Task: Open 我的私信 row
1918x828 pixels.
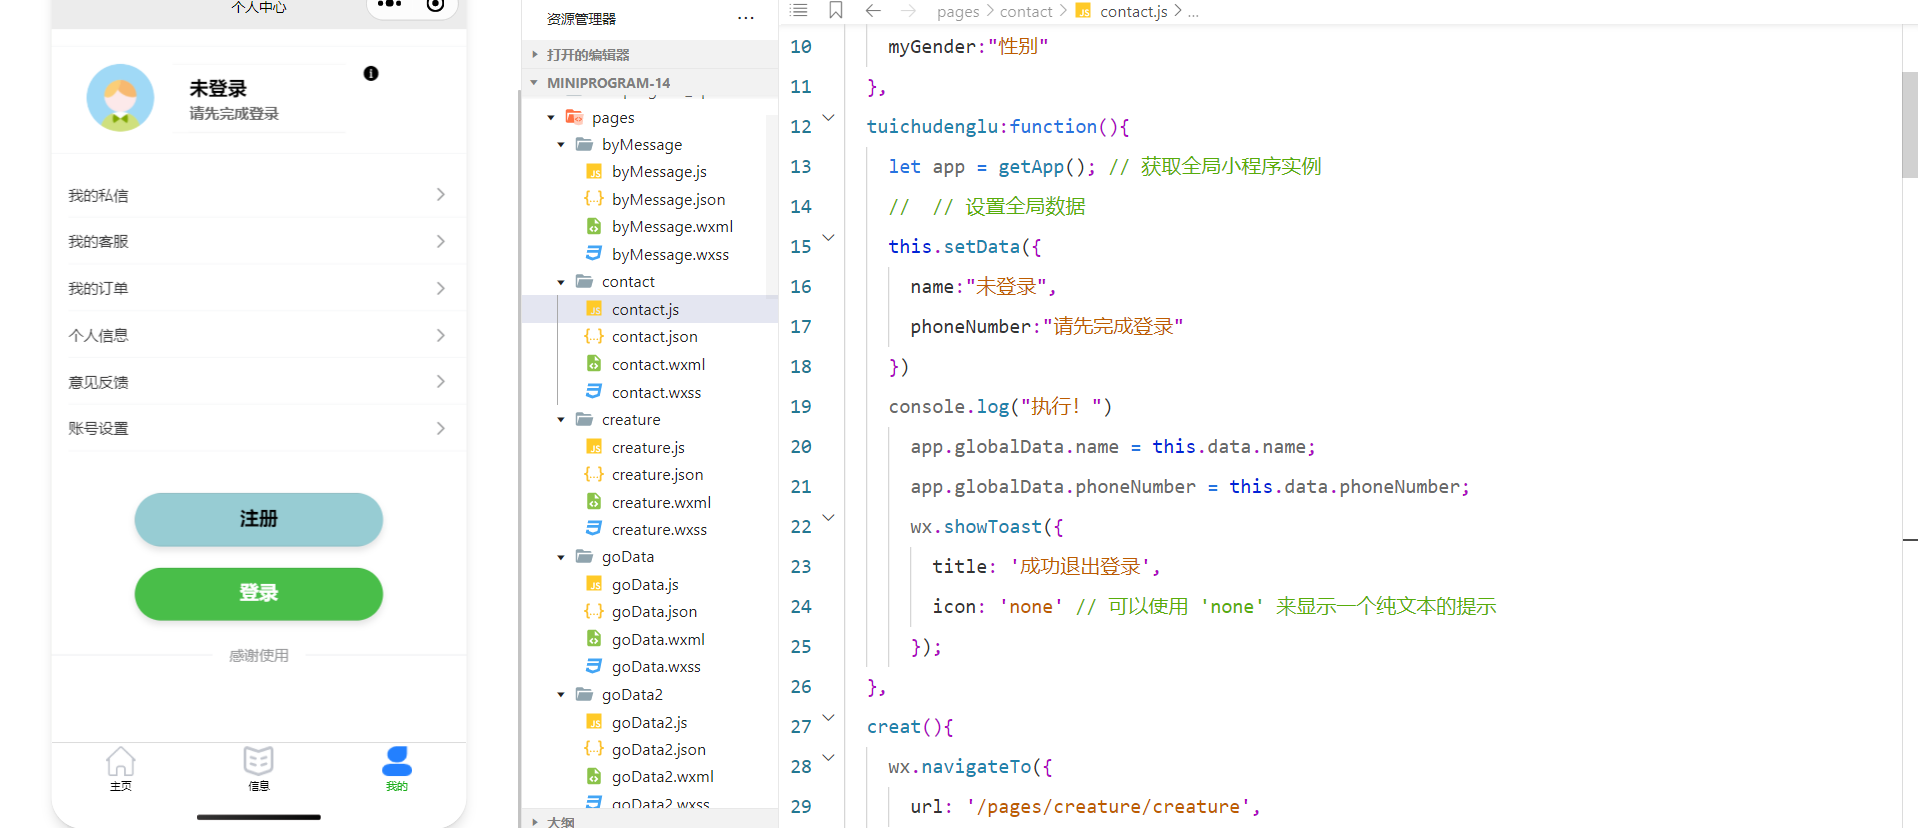Action: (258, 195)
